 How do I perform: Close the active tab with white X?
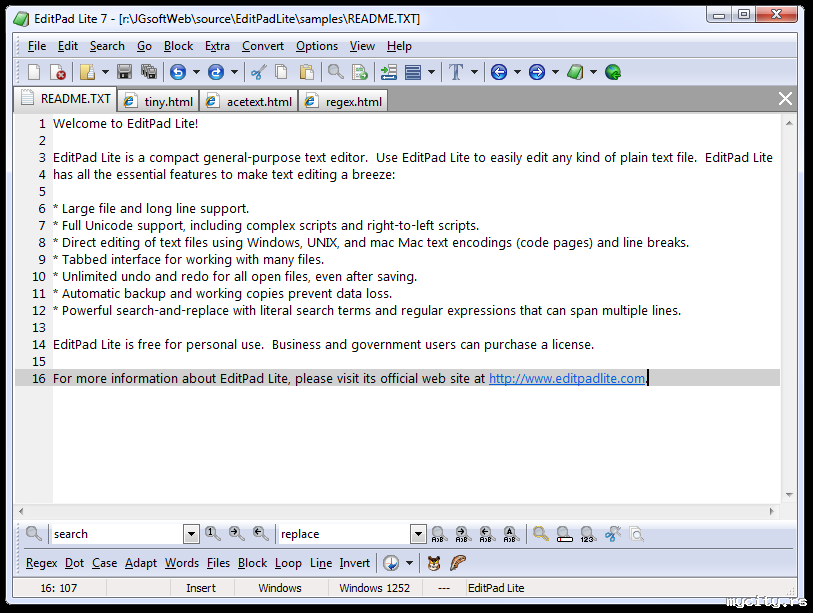coord(785,99)
